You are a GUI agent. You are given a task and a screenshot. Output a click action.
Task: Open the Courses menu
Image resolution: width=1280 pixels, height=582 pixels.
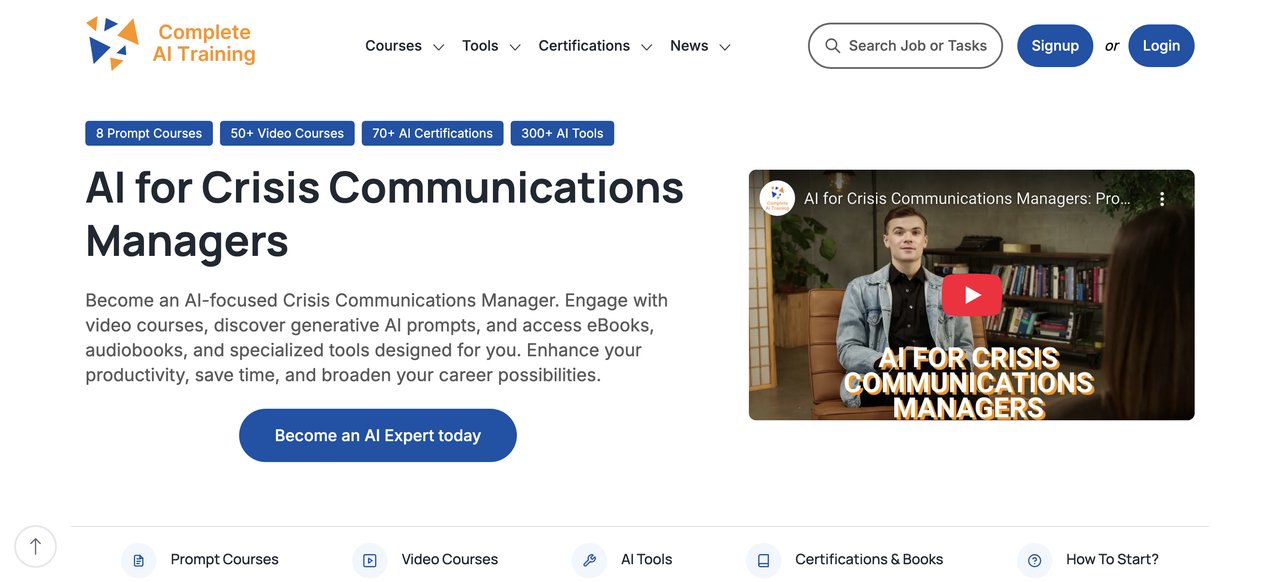(x=393, y=46)
